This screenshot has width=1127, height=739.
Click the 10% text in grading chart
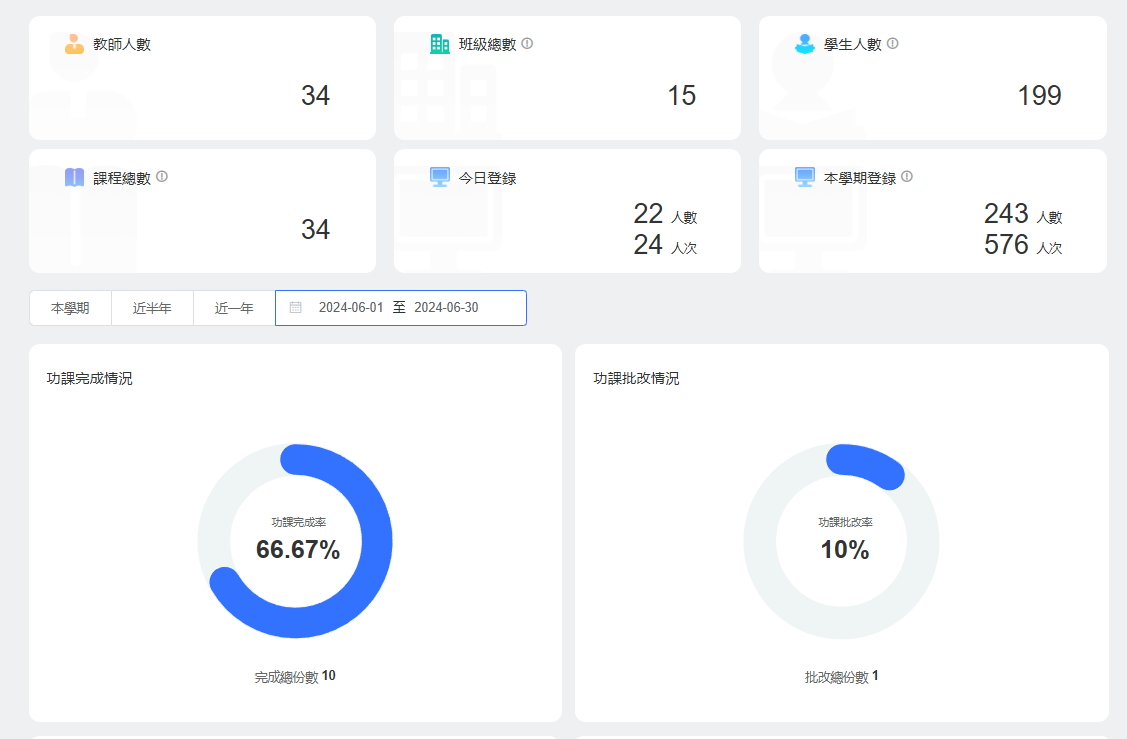tap(845, 550)
